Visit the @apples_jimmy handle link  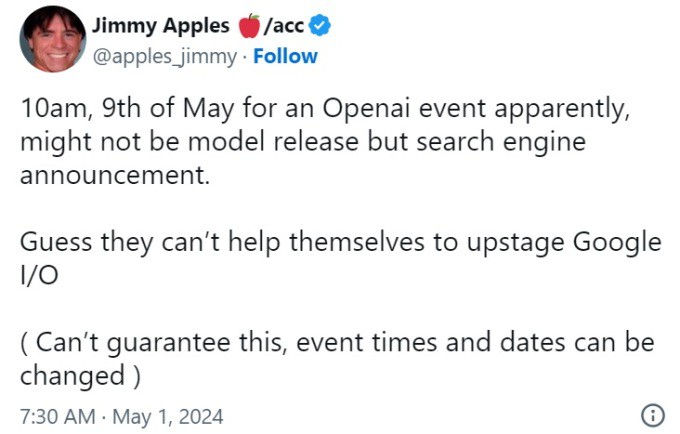point(165,57)
